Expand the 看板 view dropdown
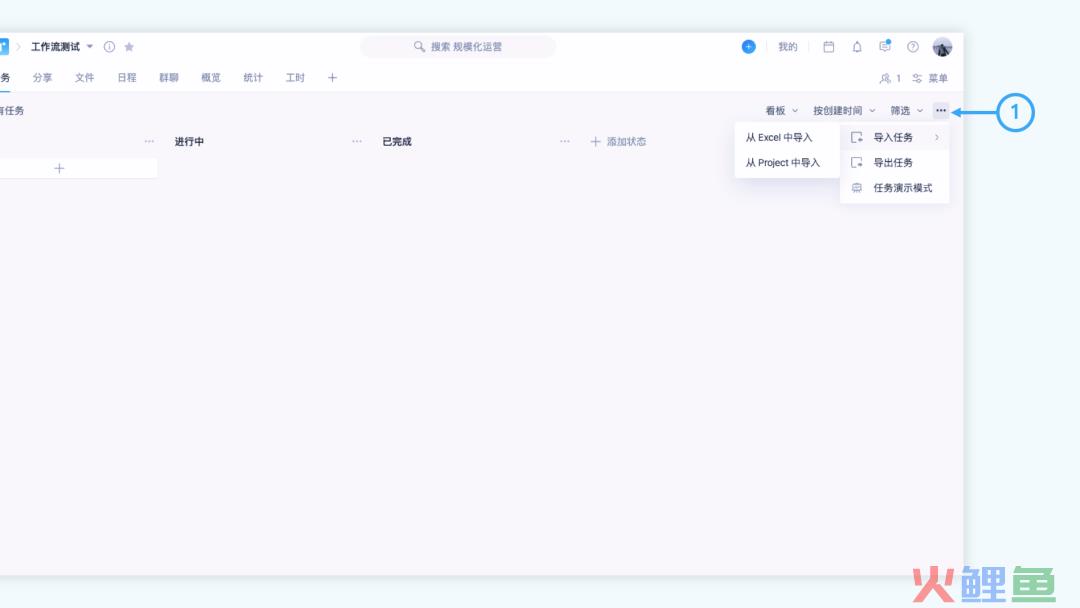1080x608 pixels. [782, 111]
